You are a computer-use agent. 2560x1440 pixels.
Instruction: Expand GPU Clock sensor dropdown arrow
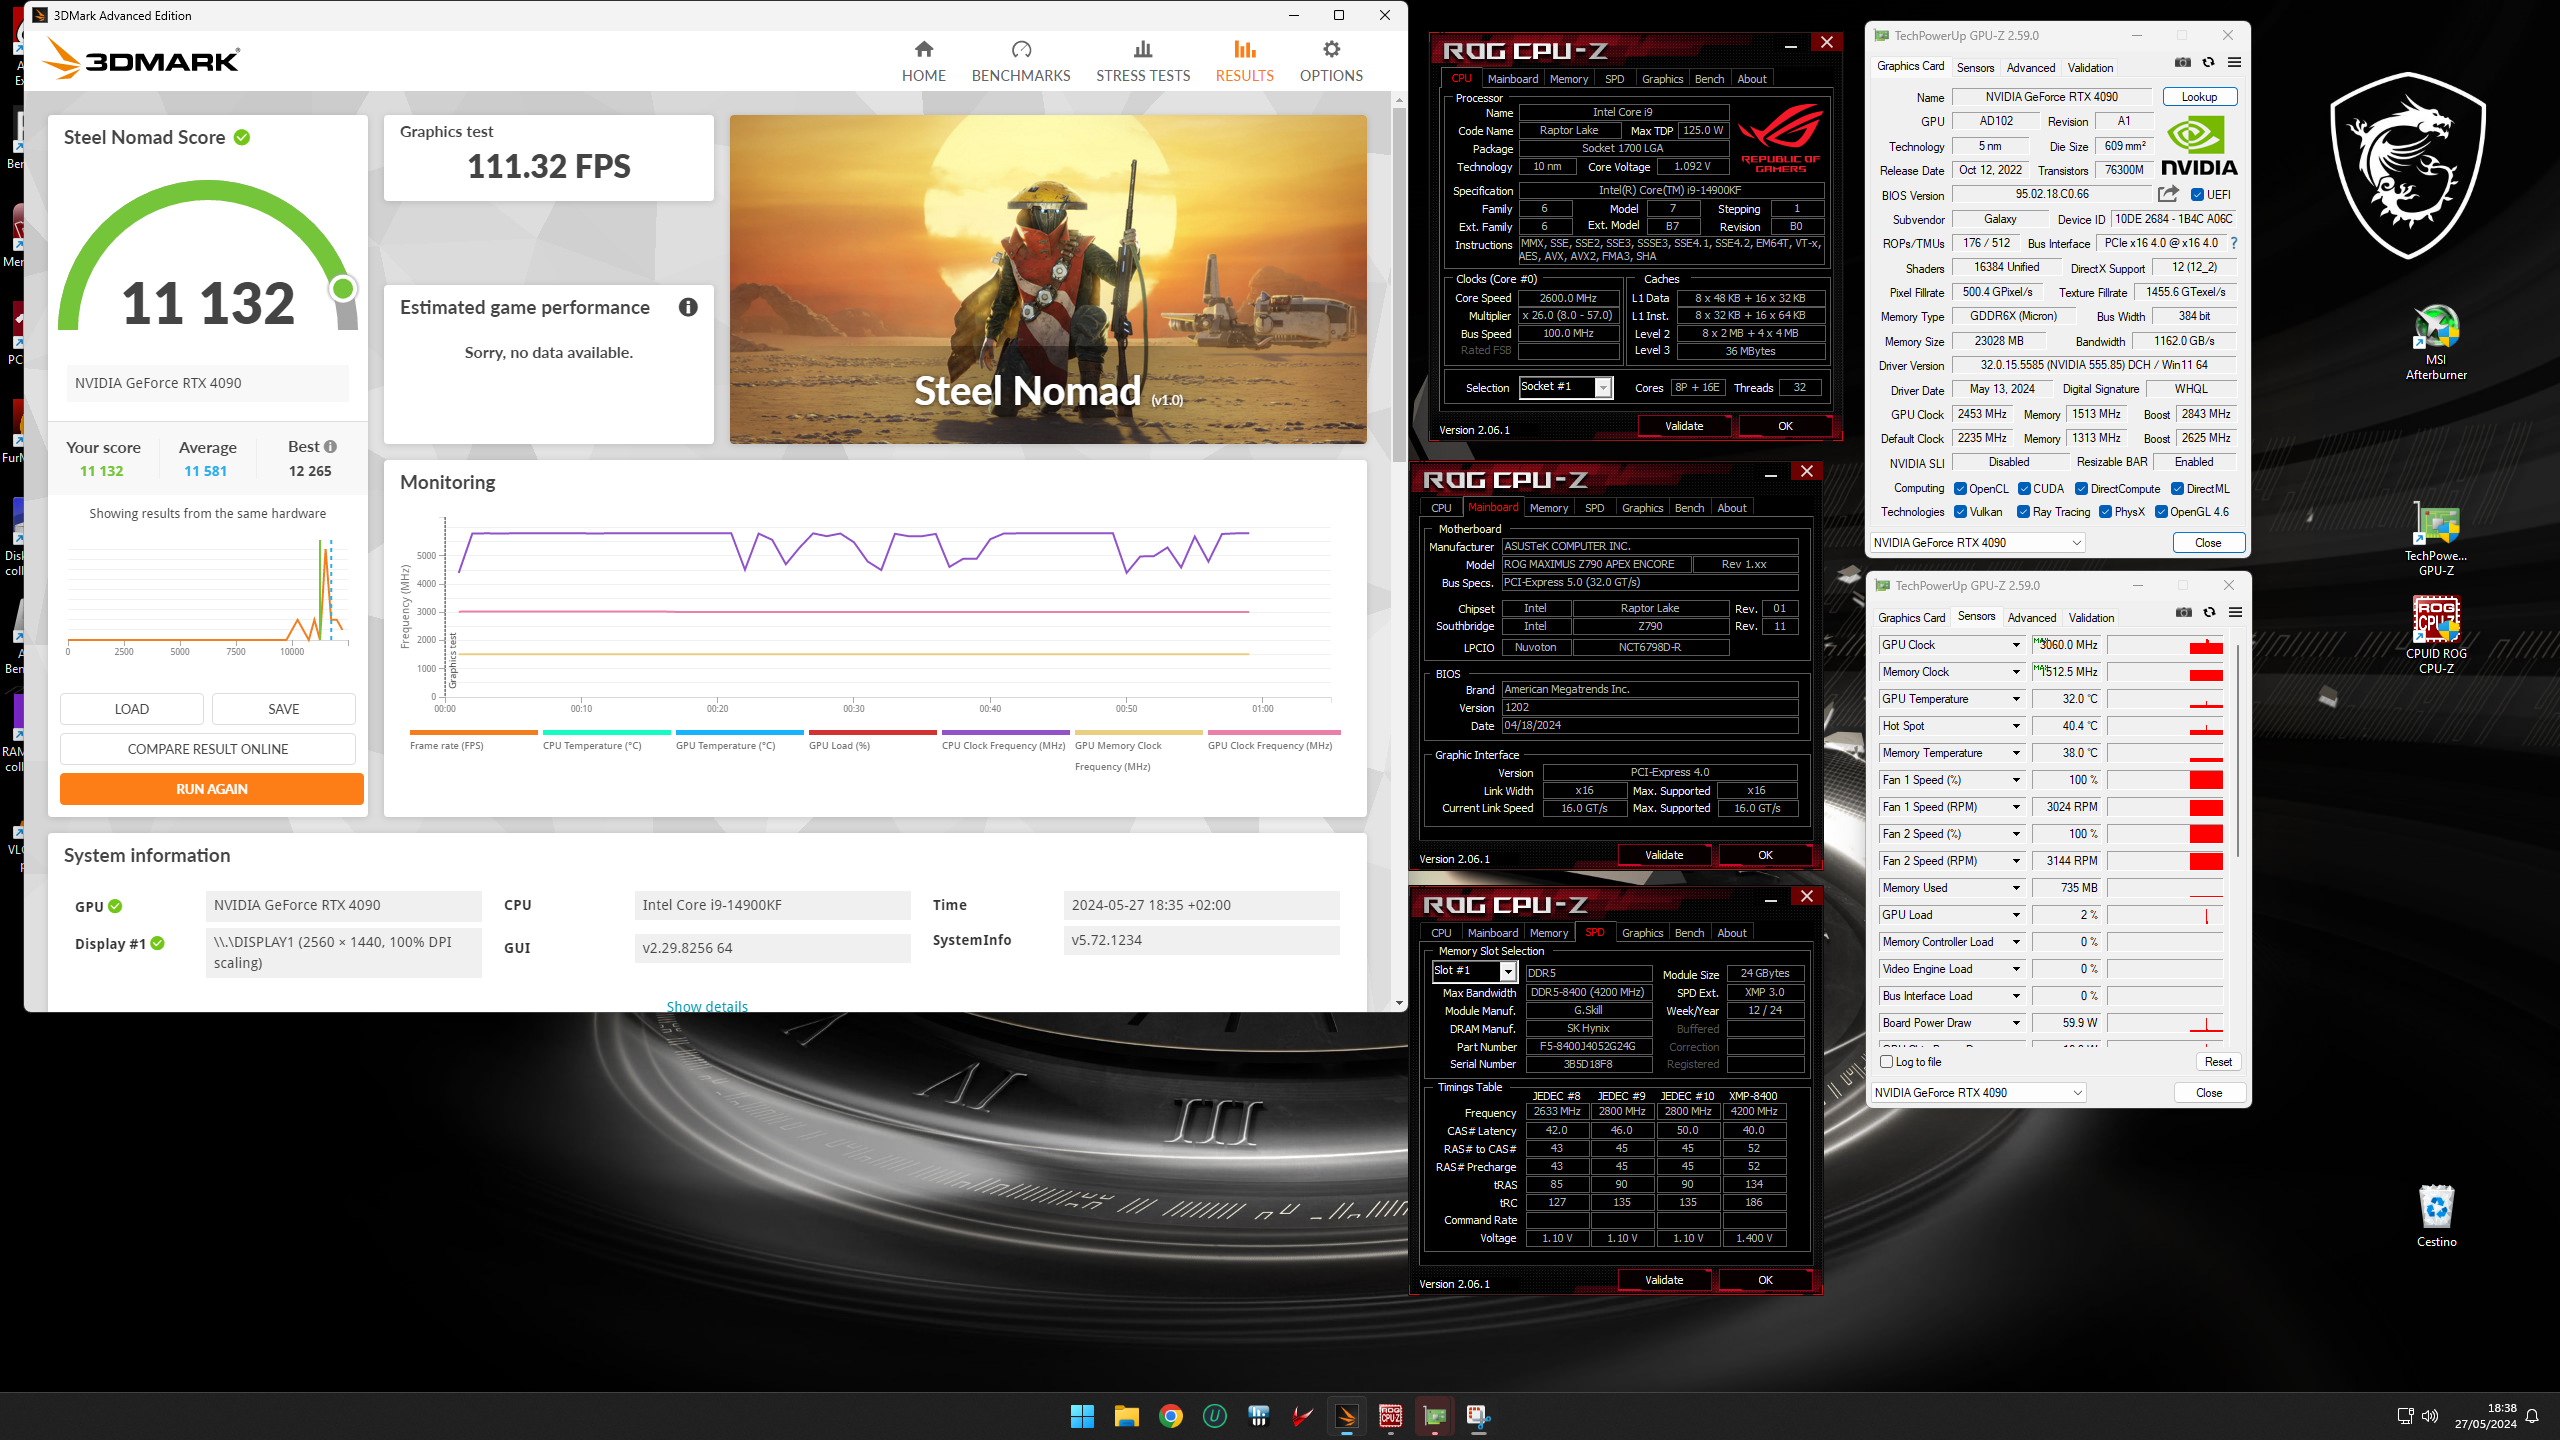pos(2016,645)
